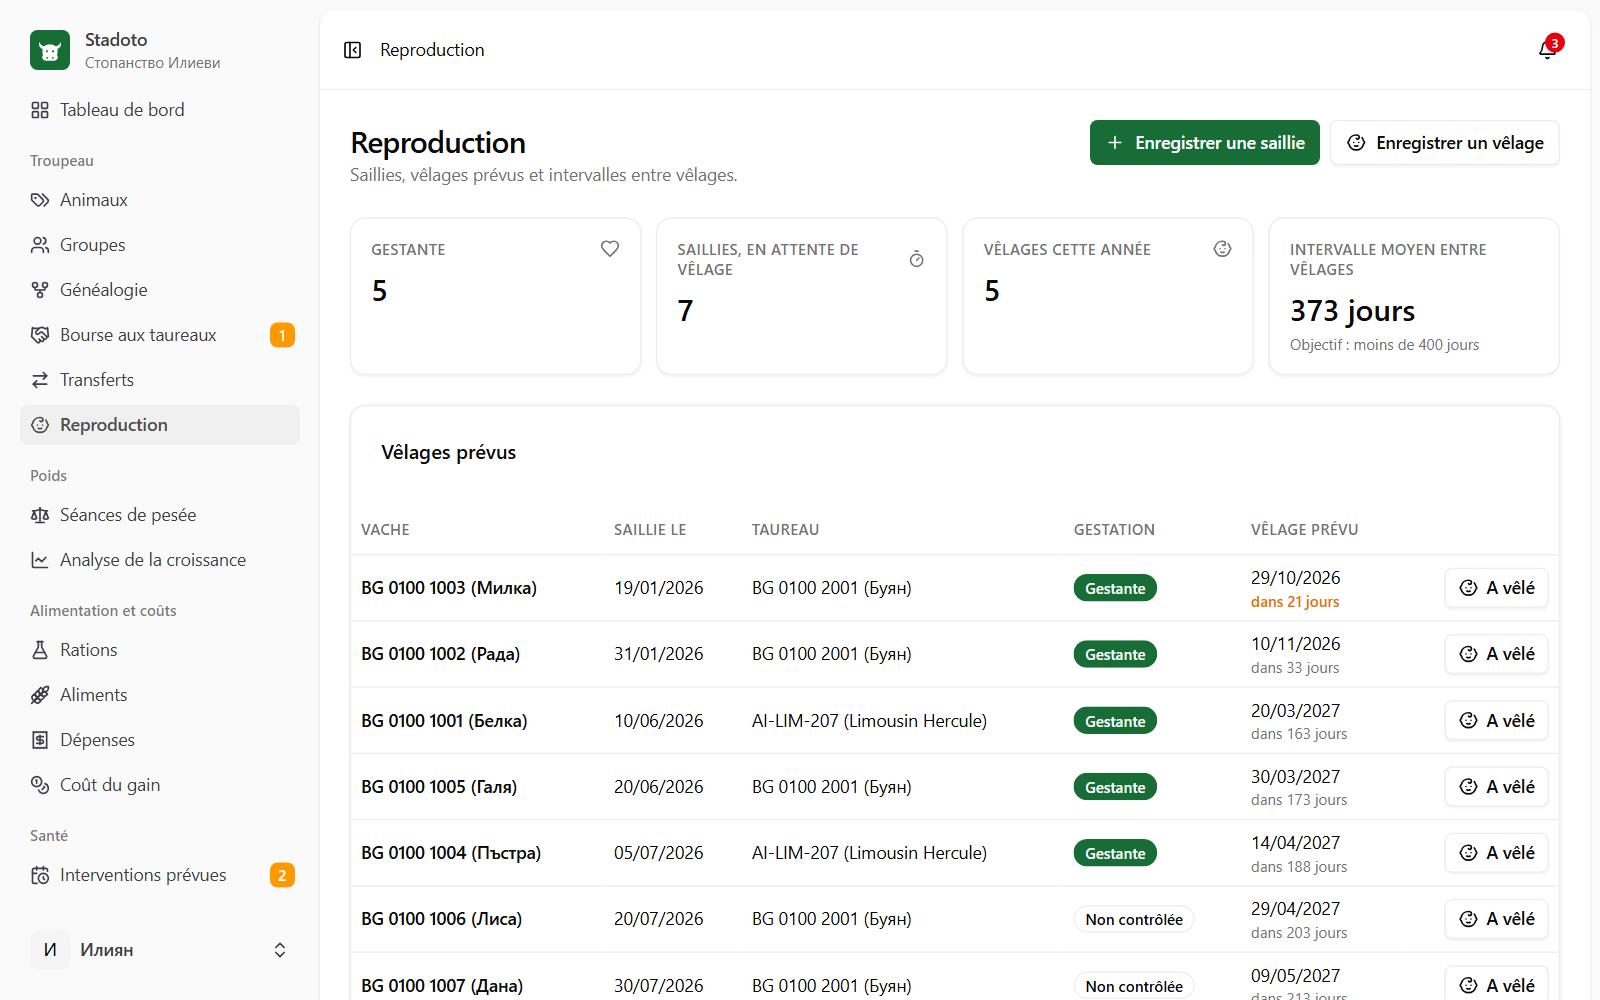Click the baby icon in Vêlages cette année card
Image resolution: width=1600 pixels, height=1000 pixels.
(1222, 249)
